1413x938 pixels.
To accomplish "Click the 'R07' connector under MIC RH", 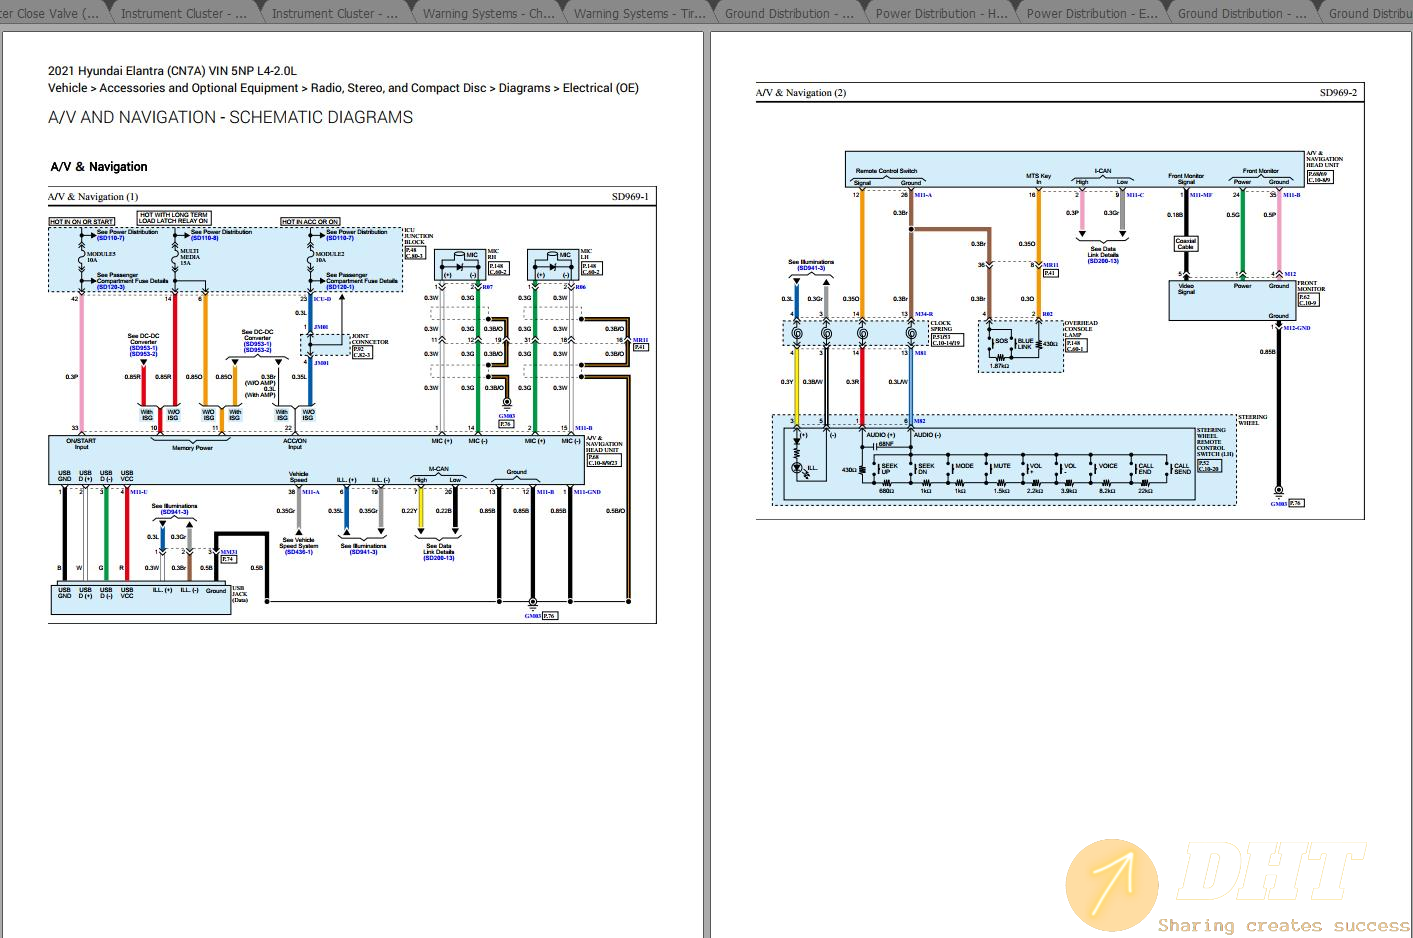I will pyautogui.click(x=487, y=287).
